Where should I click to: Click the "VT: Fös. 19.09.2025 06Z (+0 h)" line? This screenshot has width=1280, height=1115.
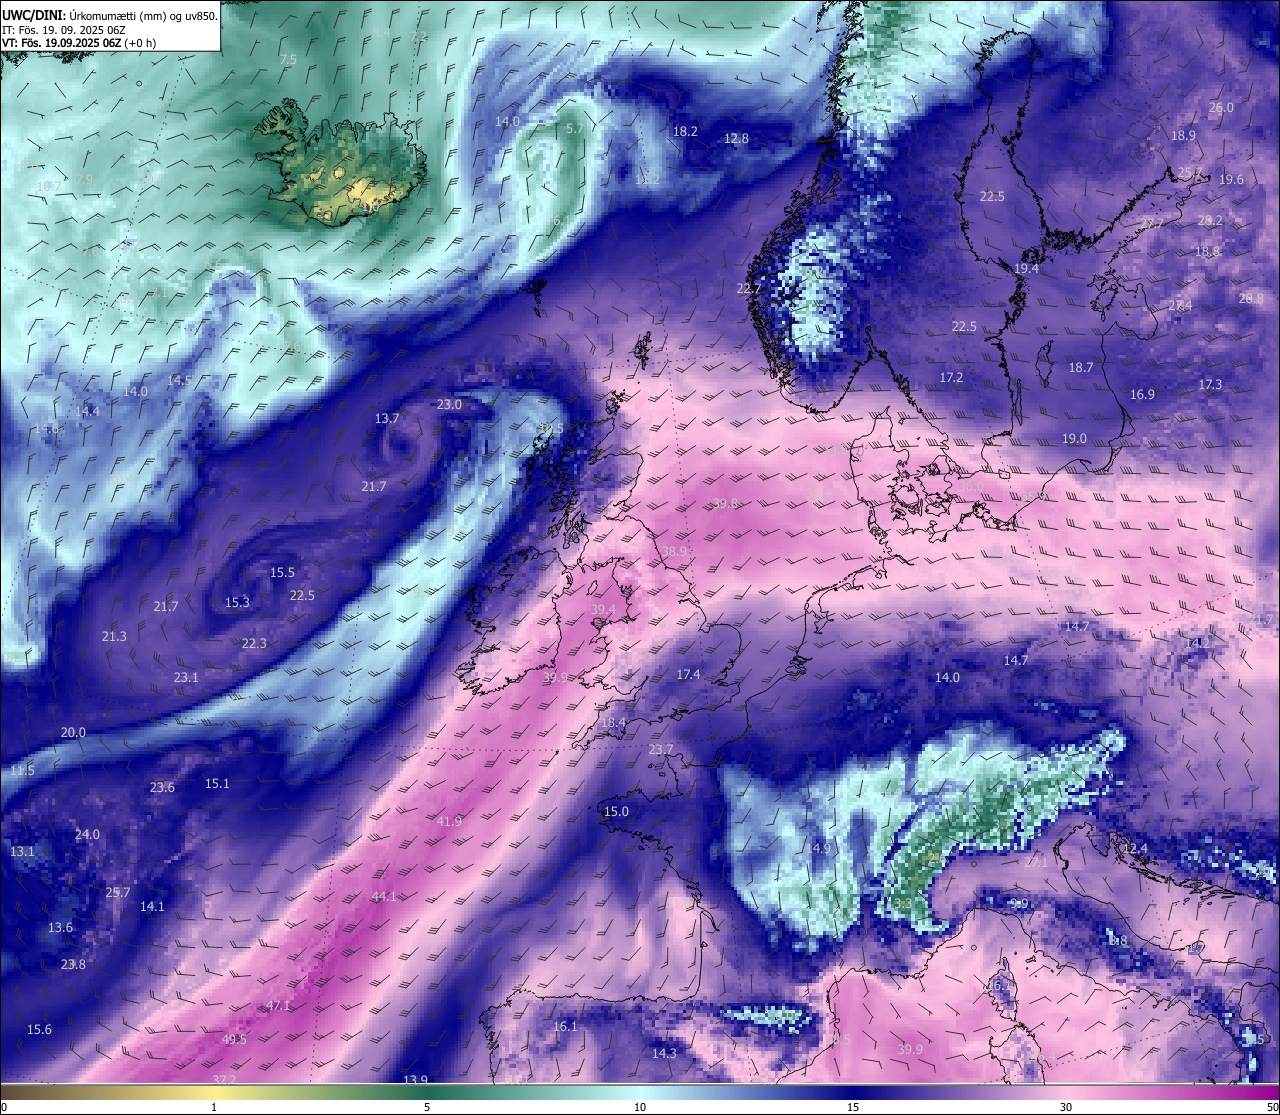click(x=78, y=43)
